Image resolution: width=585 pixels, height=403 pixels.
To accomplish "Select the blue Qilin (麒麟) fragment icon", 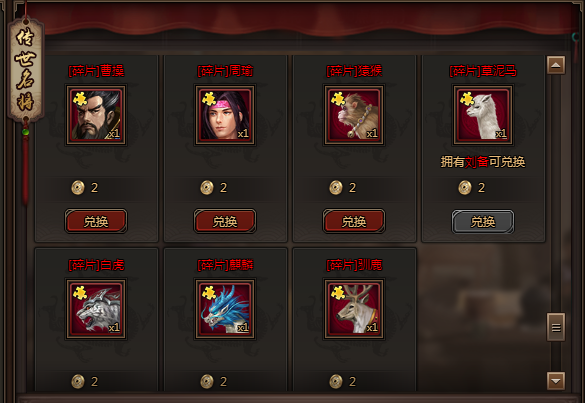I will [225, 309].
